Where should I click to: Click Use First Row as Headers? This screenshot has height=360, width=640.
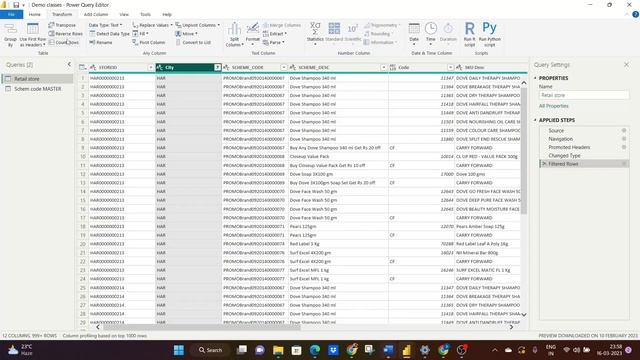coord(33,34)
